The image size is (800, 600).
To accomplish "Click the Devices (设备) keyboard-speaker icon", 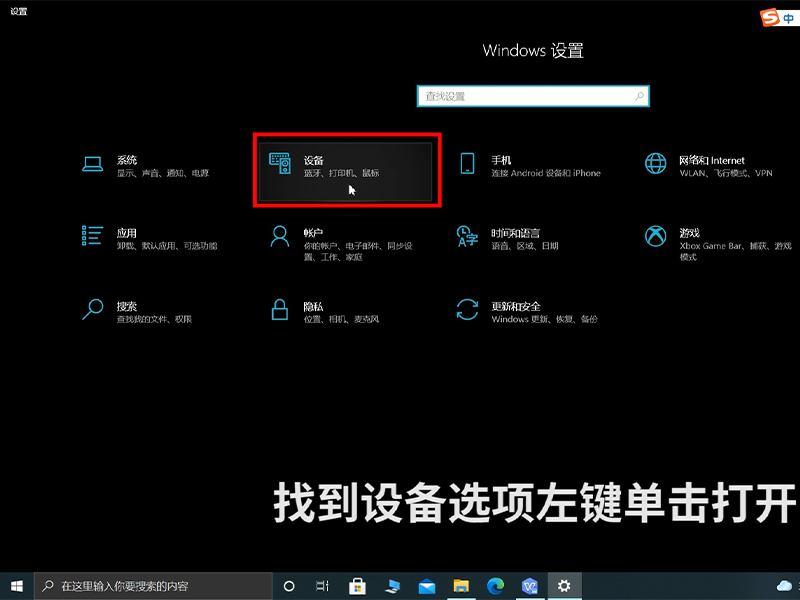I will [x=280, y=163].
